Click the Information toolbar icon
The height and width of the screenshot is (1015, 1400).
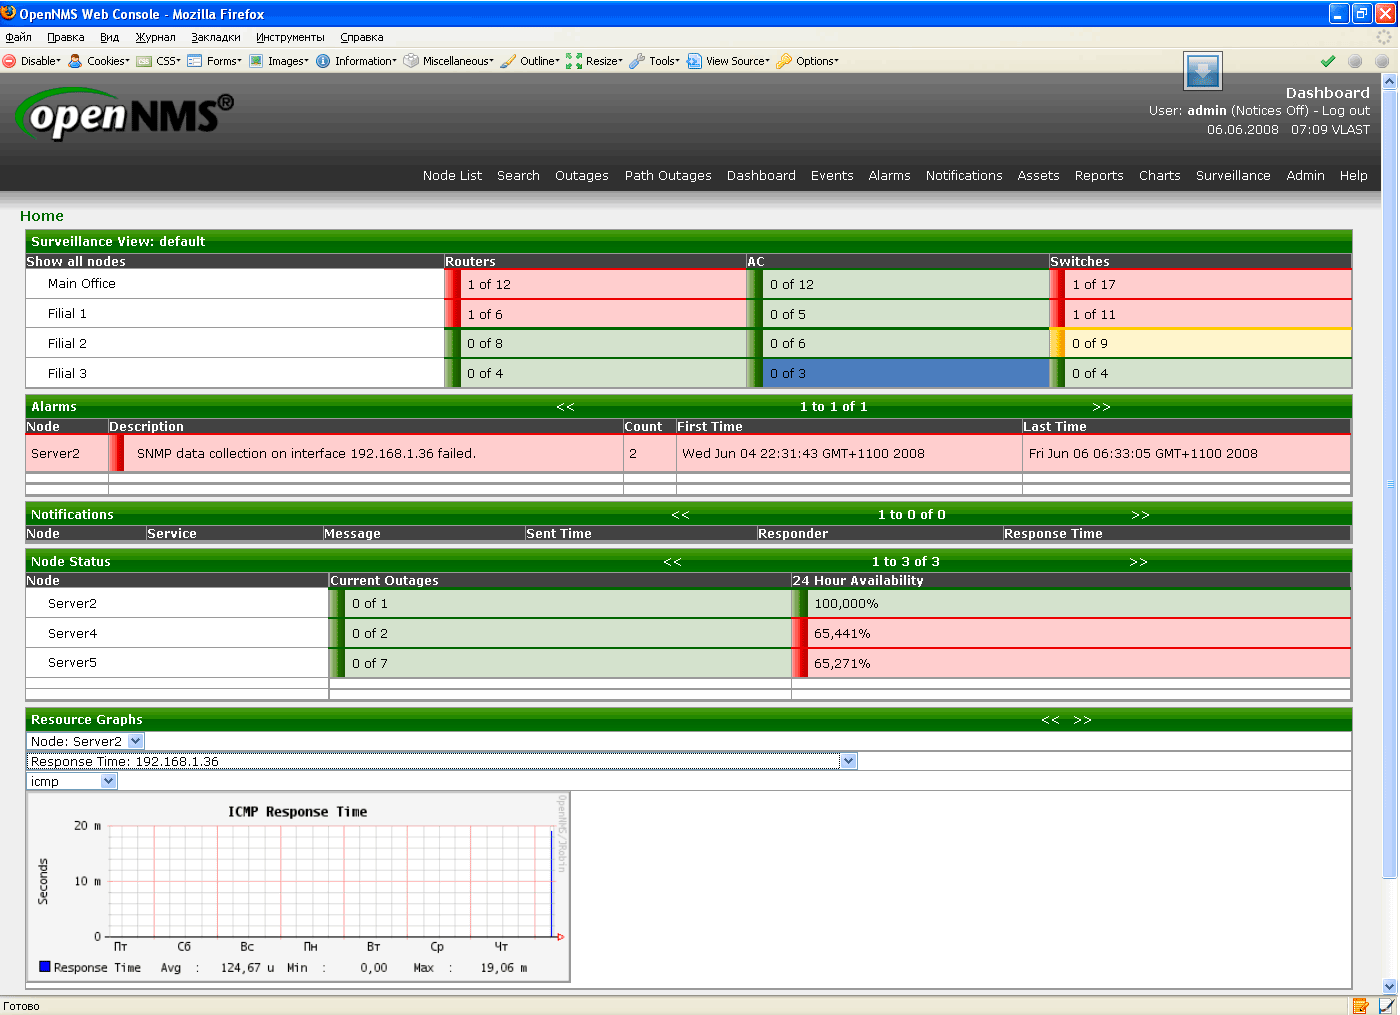[323, 61]
